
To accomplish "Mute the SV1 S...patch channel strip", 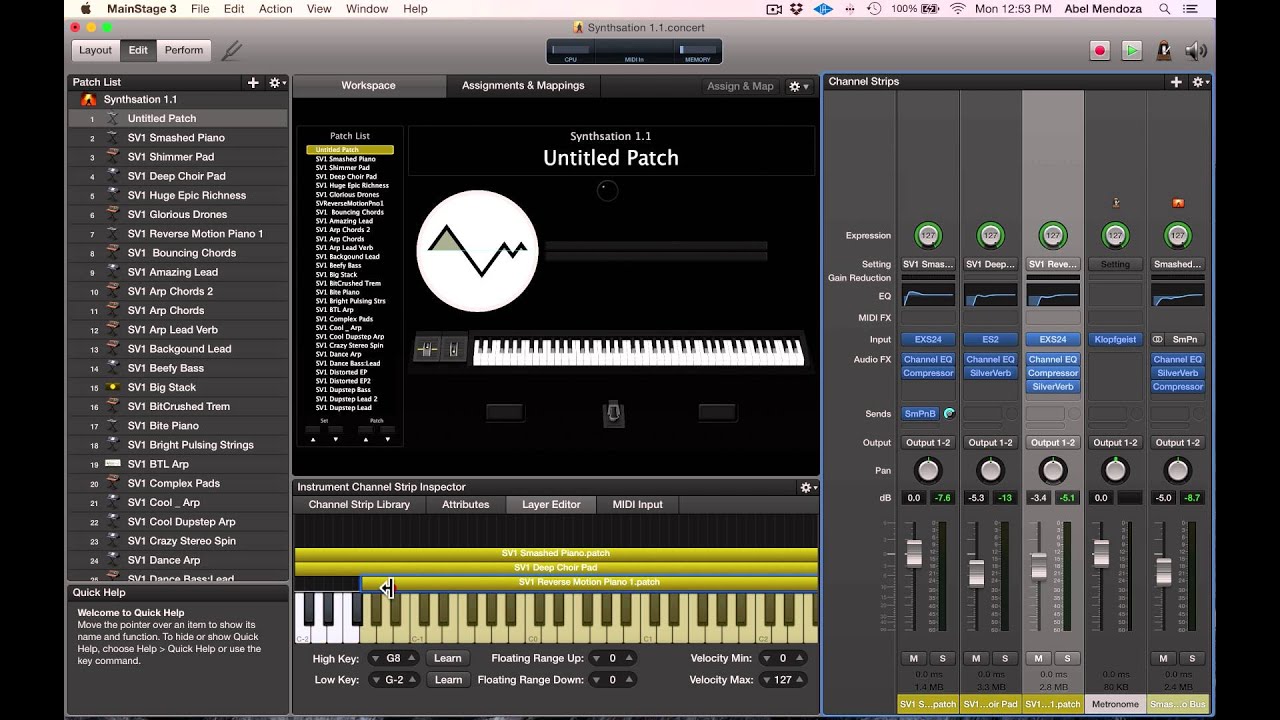I will pyautogui.click(x=913, y=658).
